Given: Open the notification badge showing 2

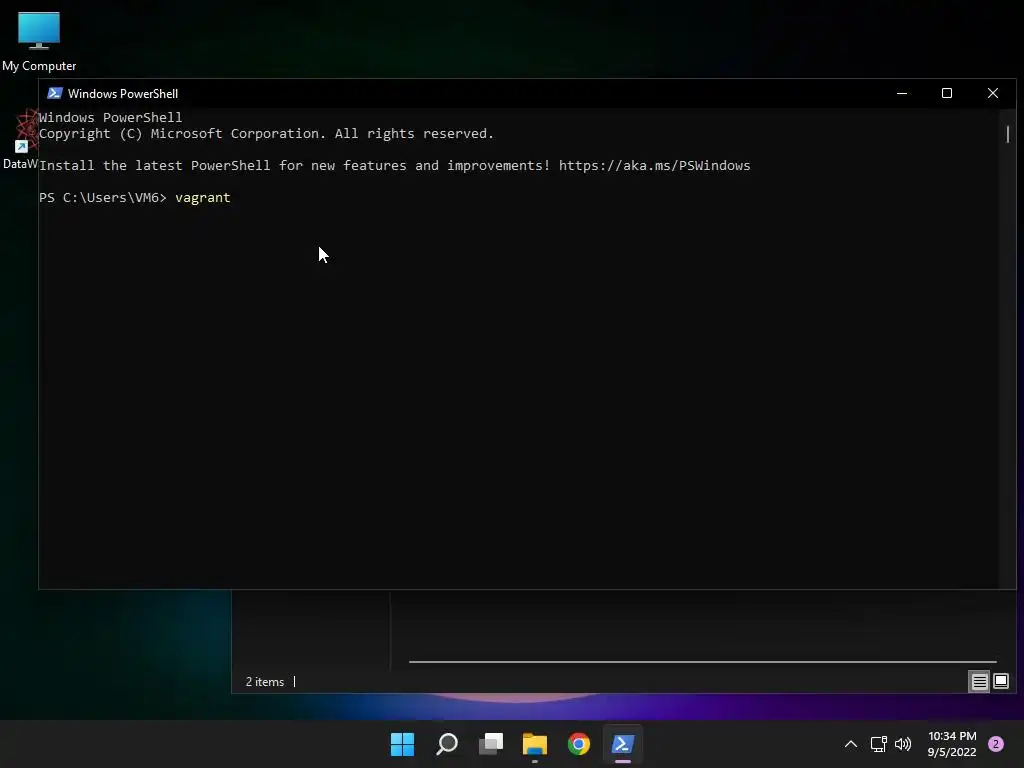Looking at the screenshot, I should [996, 744].
